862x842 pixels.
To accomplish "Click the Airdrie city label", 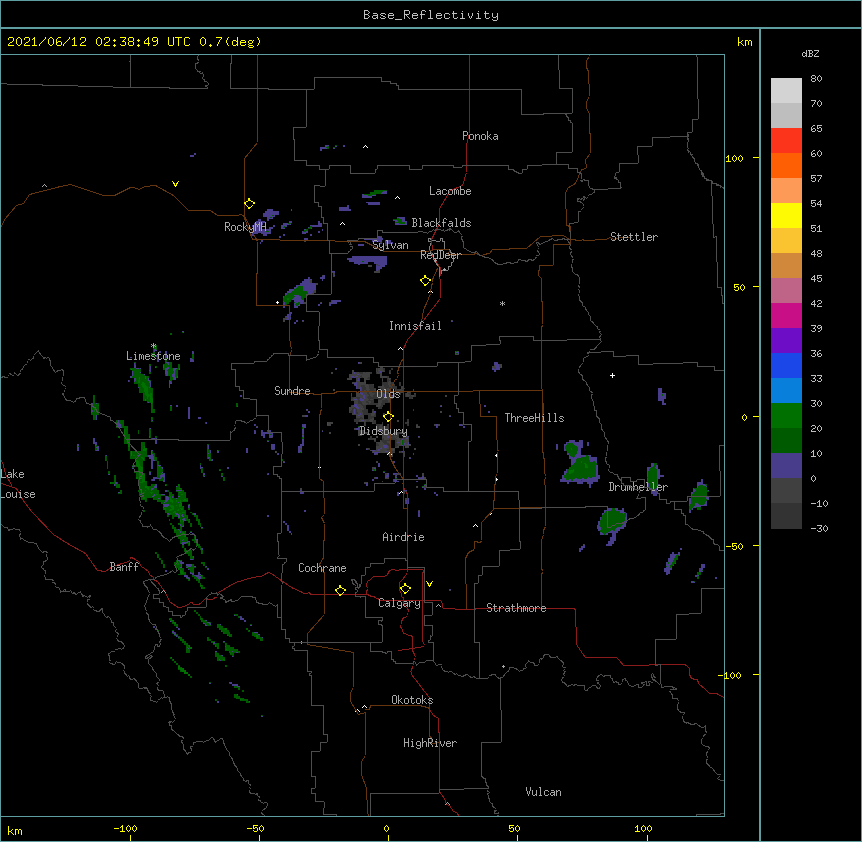I will 404,537.
